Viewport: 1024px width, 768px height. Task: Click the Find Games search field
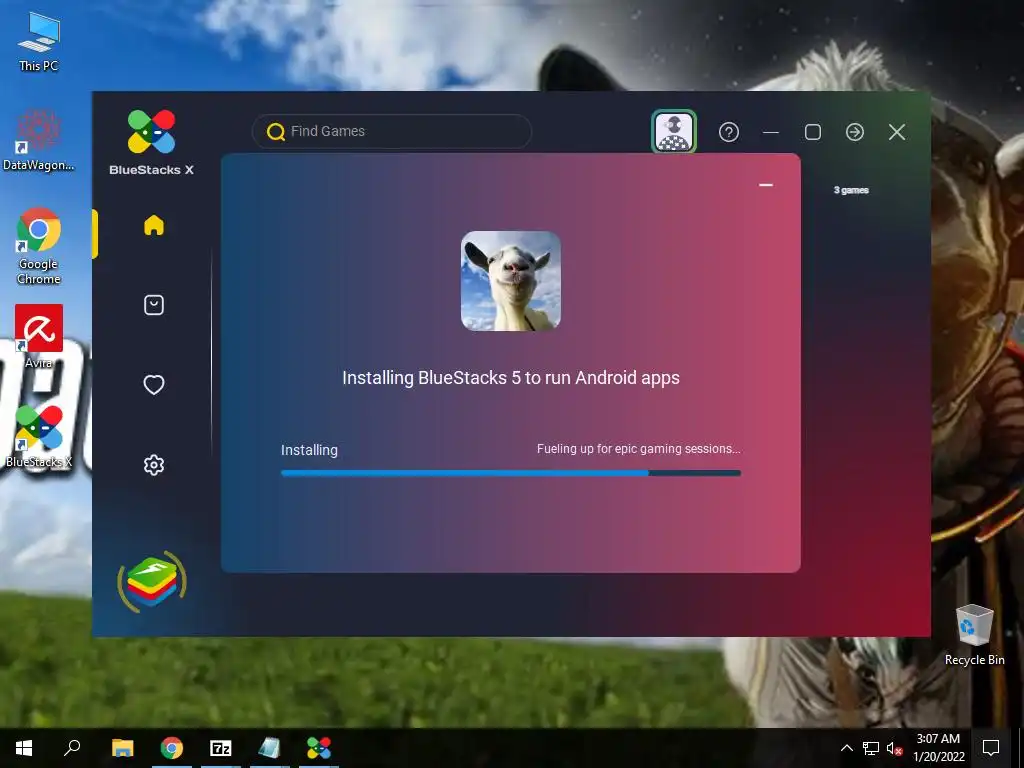click(392, 131)
